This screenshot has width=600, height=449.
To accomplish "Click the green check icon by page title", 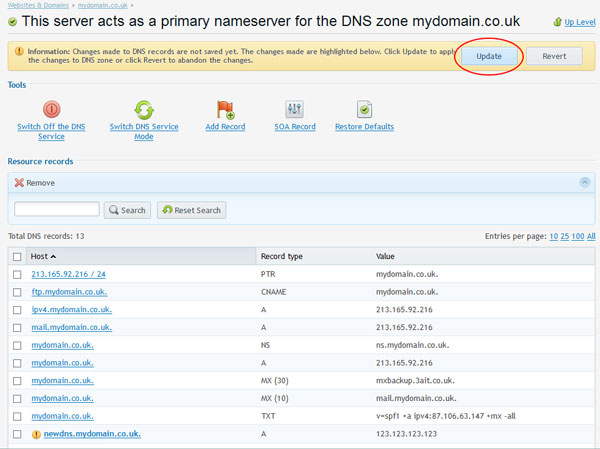I will 13,22.
